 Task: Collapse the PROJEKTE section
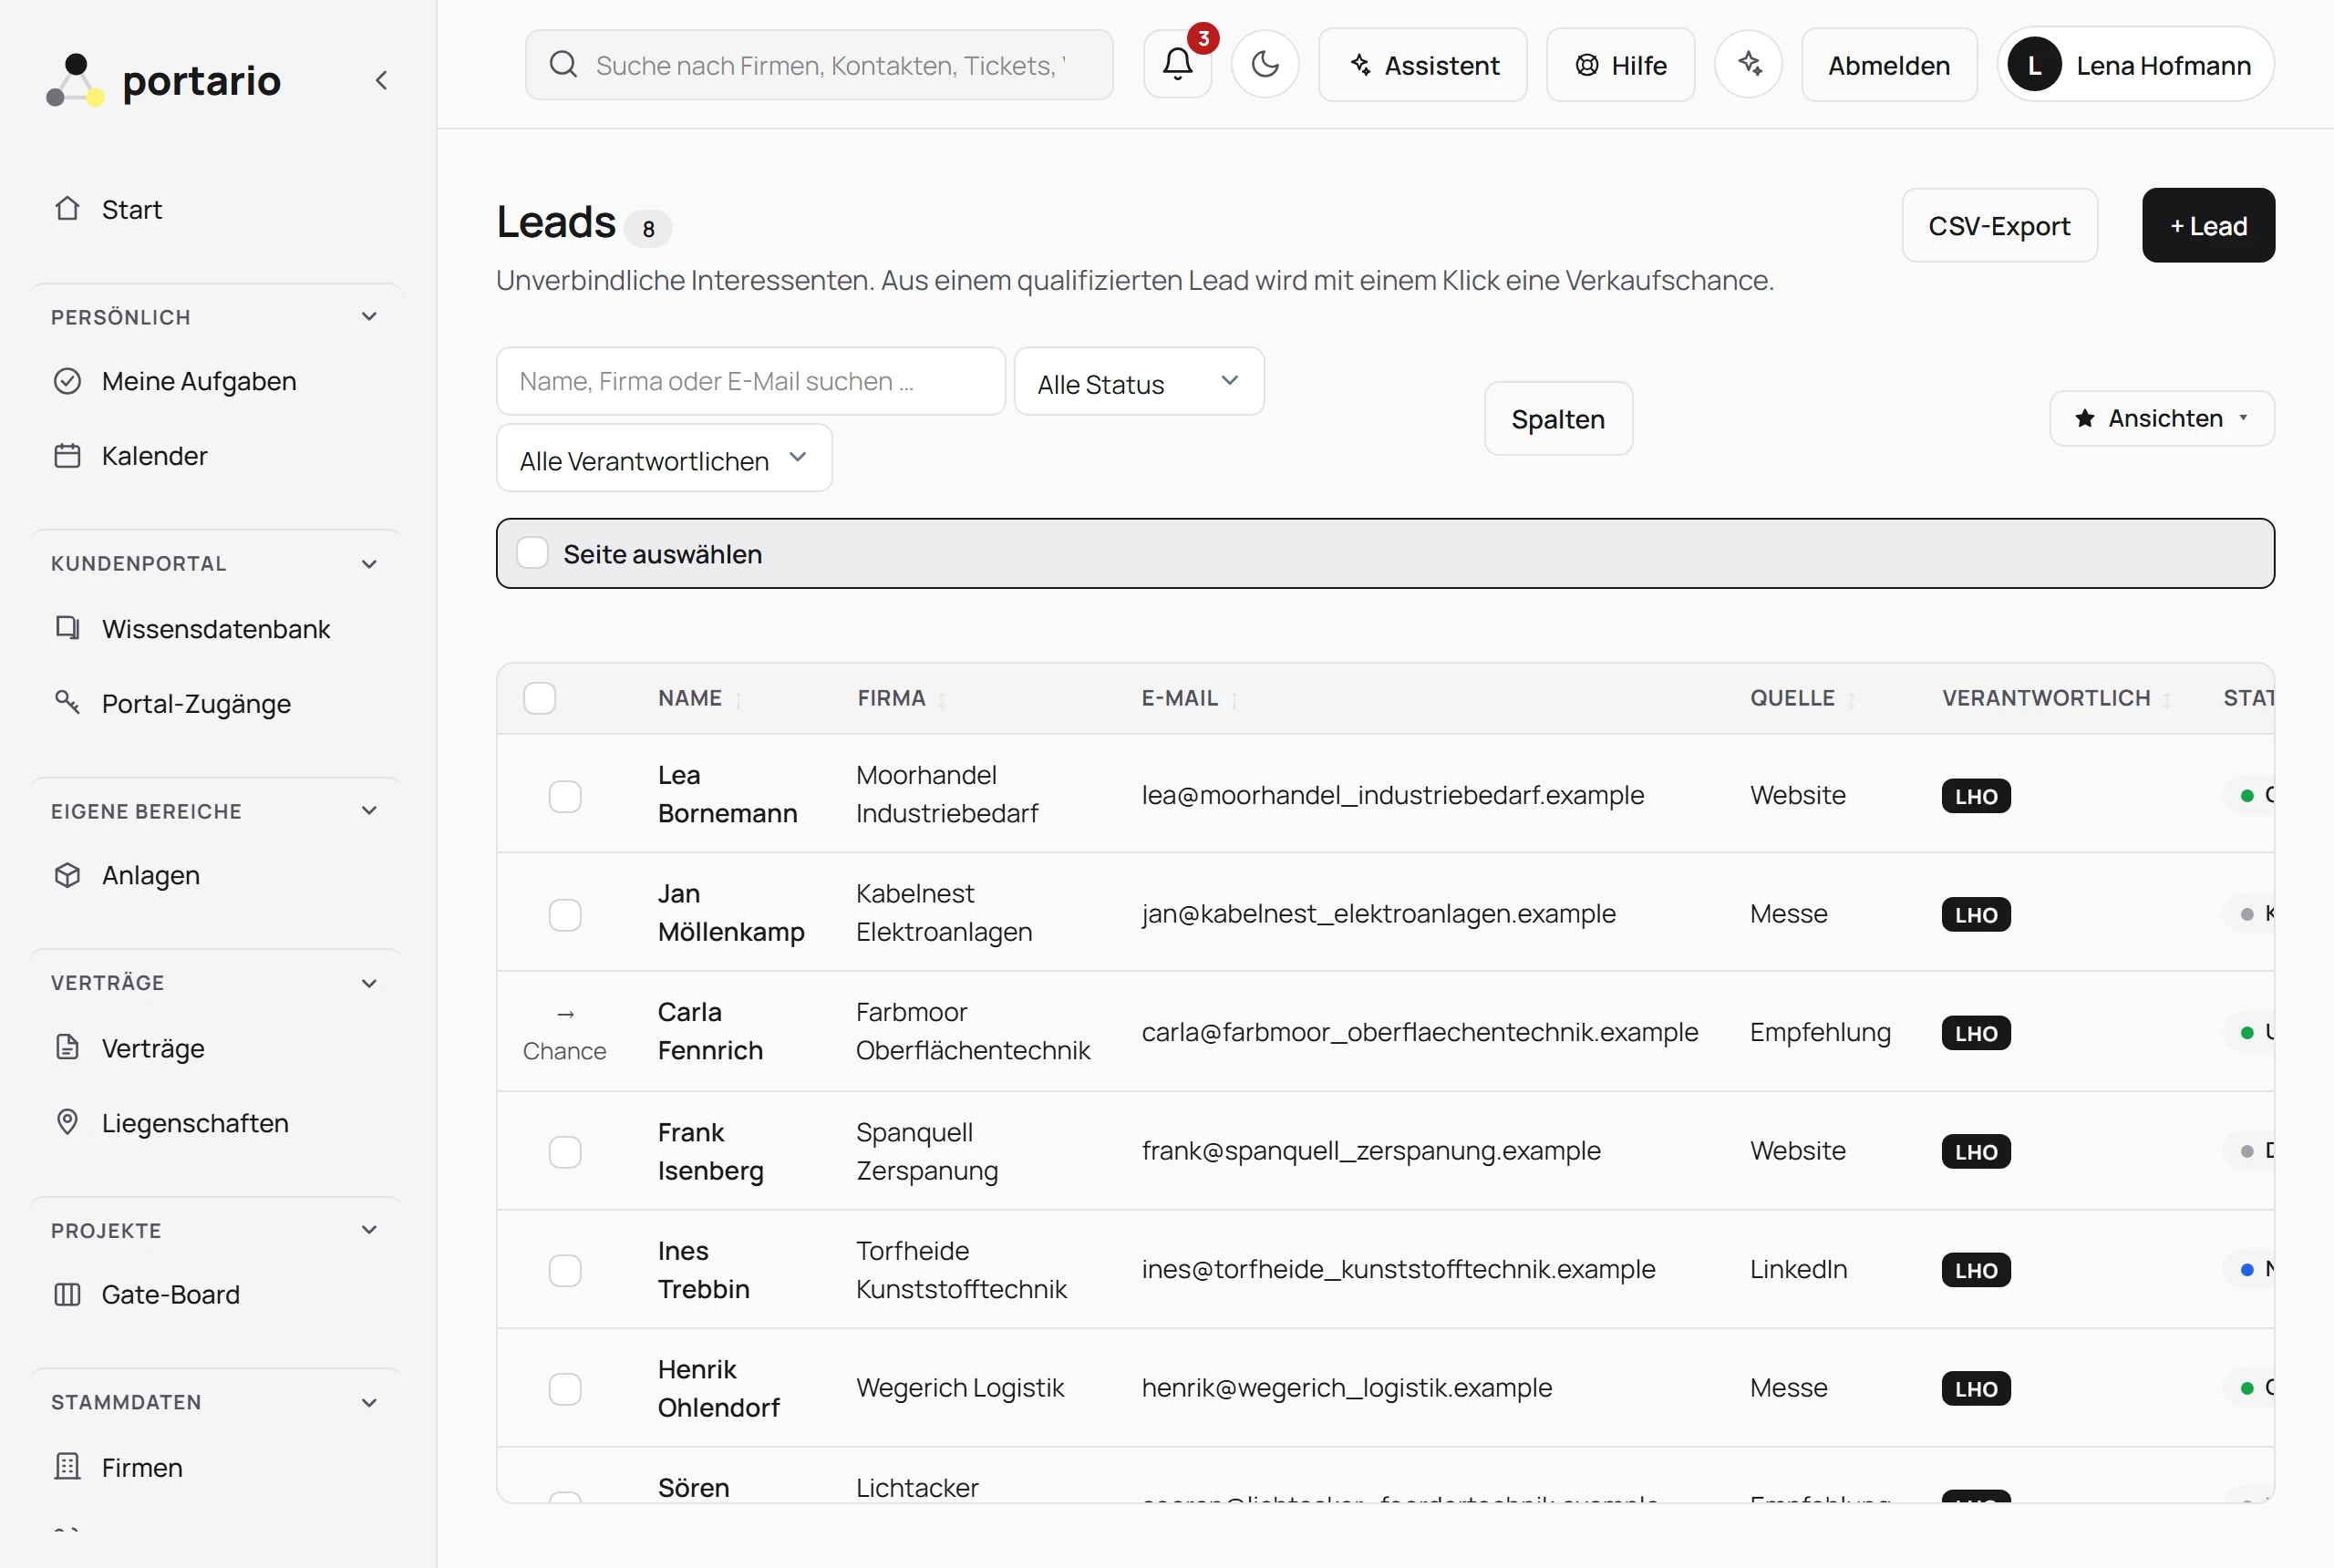coord(369,1229)
